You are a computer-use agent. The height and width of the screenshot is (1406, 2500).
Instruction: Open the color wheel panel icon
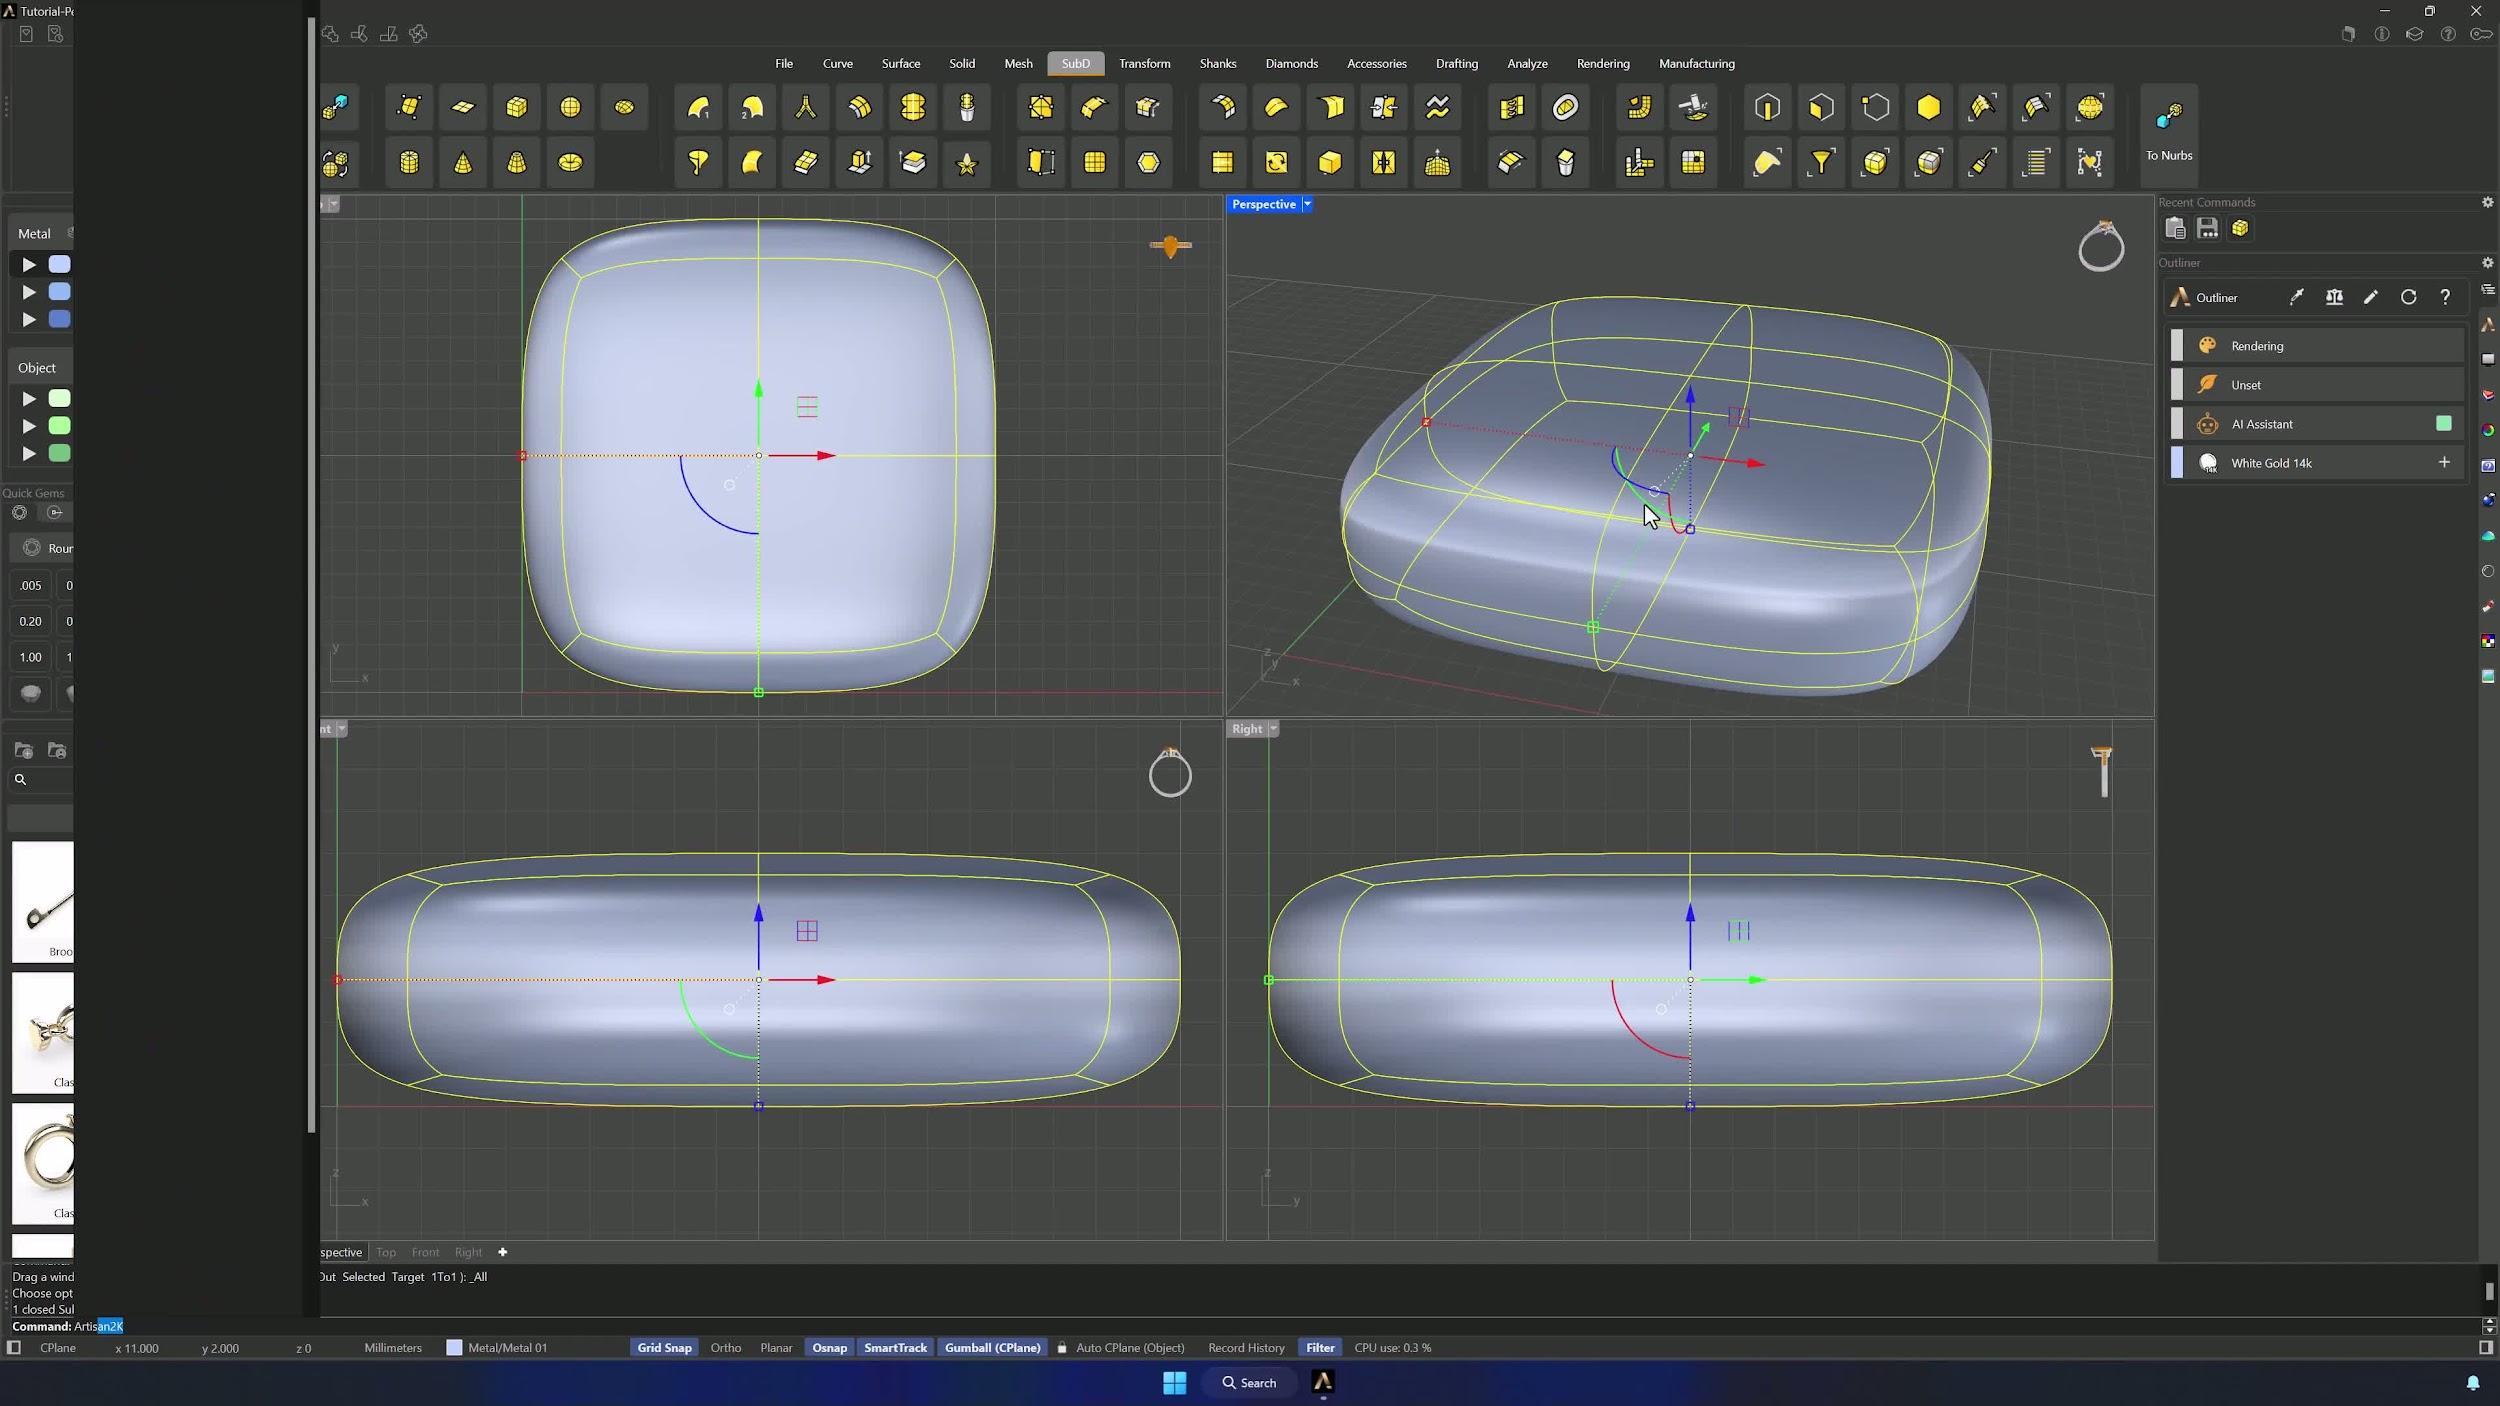pyautogui.click(x=2488, y=430)
